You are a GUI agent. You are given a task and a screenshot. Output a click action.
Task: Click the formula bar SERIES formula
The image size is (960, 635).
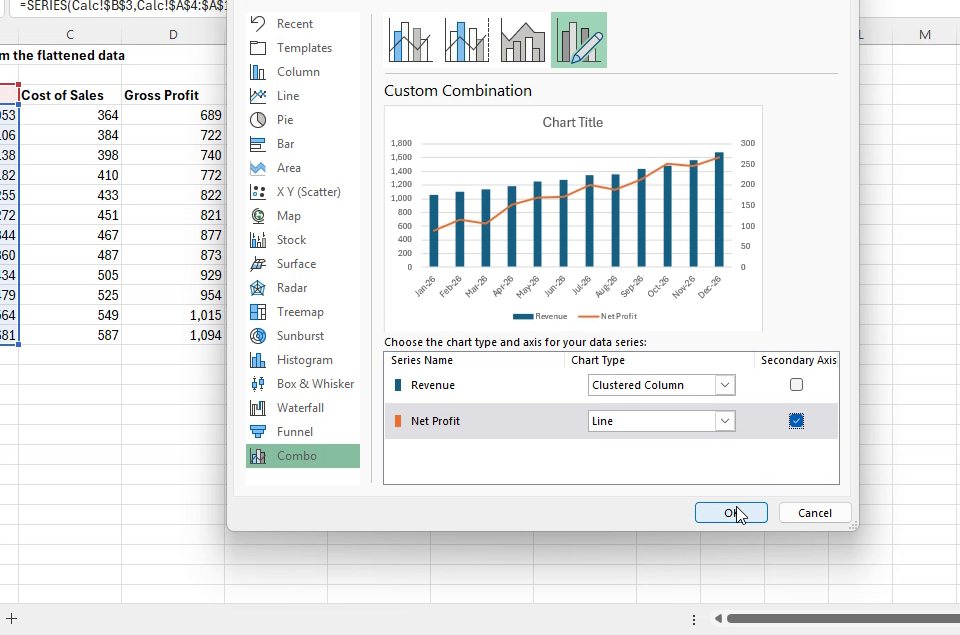[122, 6]
